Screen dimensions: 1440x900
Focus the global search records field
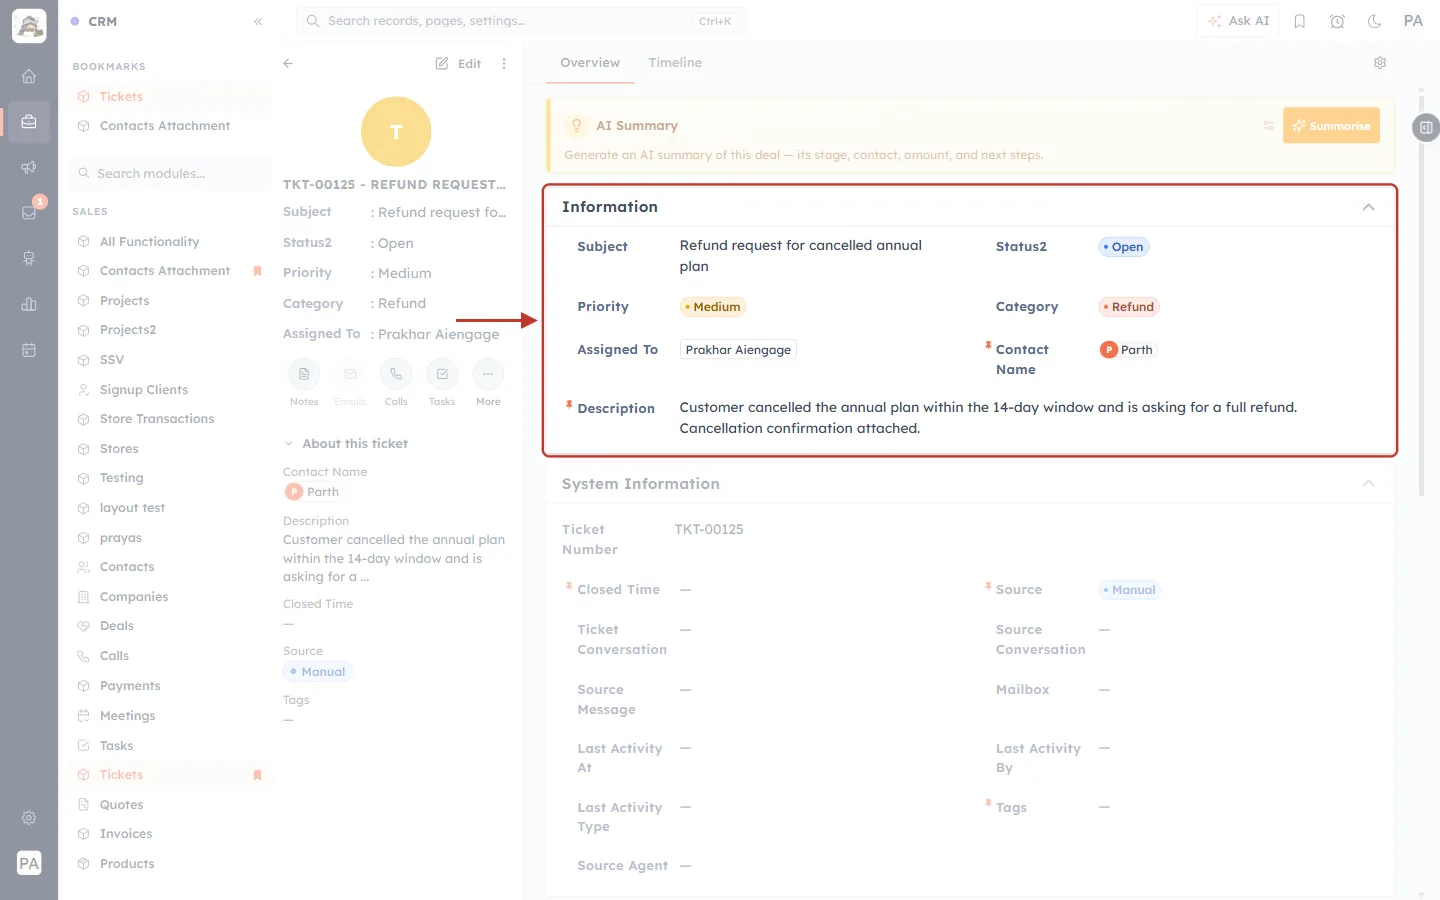(x=521, y=21)
